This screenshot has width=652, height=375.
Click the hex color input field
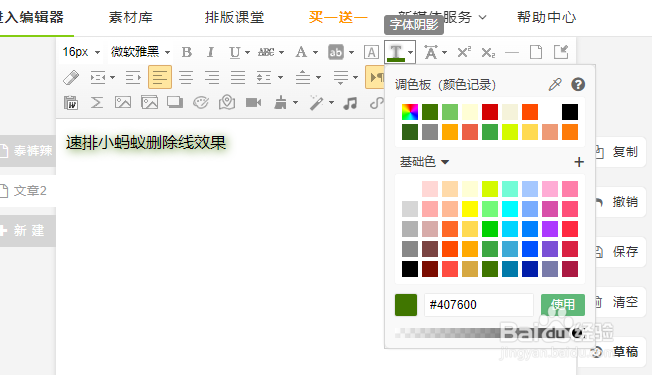tap(478, 305)
